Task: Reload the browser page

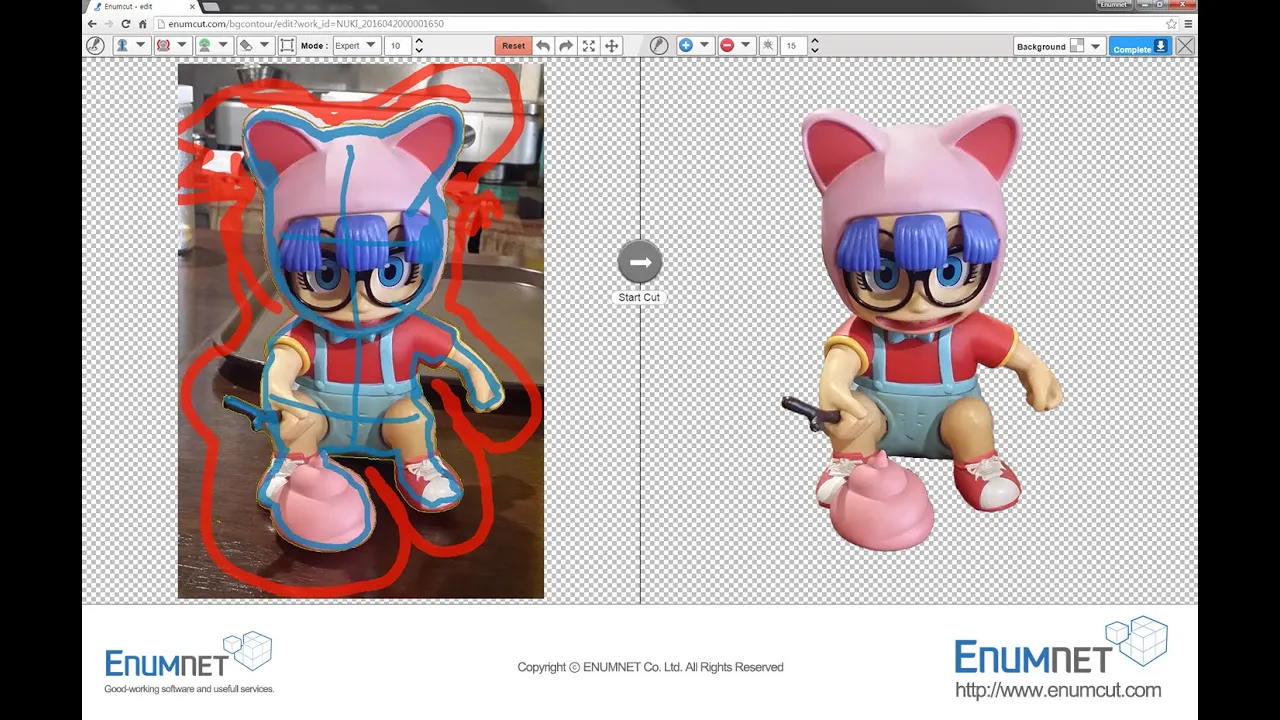Action: [x=126, y=23]
